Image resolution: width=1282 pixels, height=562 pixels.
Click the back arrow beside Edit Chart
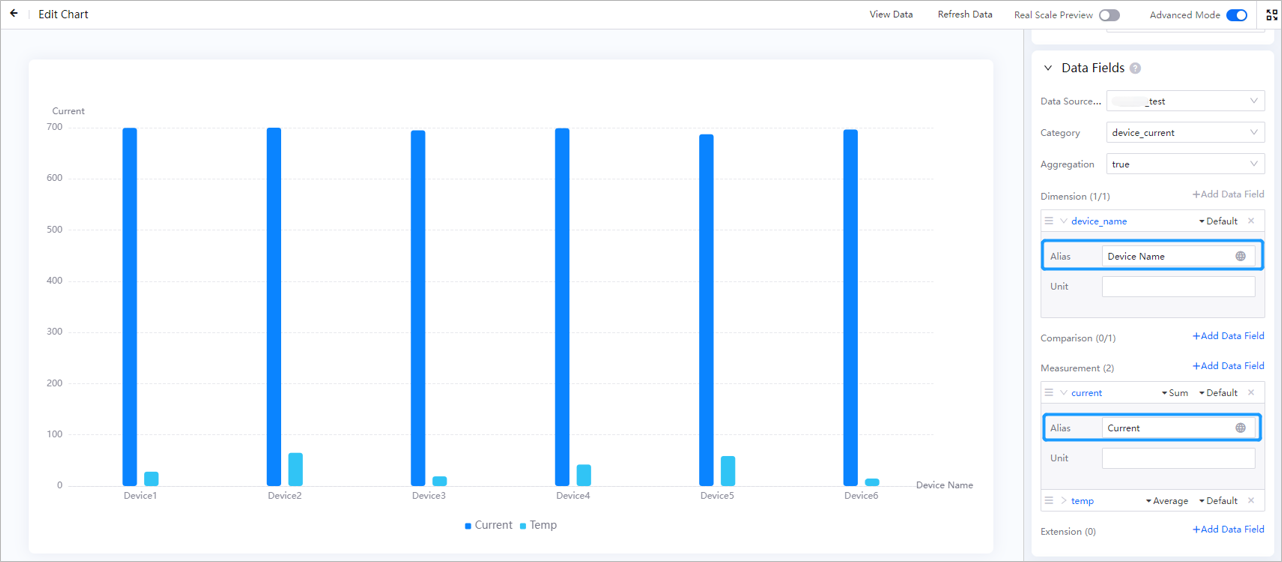click(14, 14)
